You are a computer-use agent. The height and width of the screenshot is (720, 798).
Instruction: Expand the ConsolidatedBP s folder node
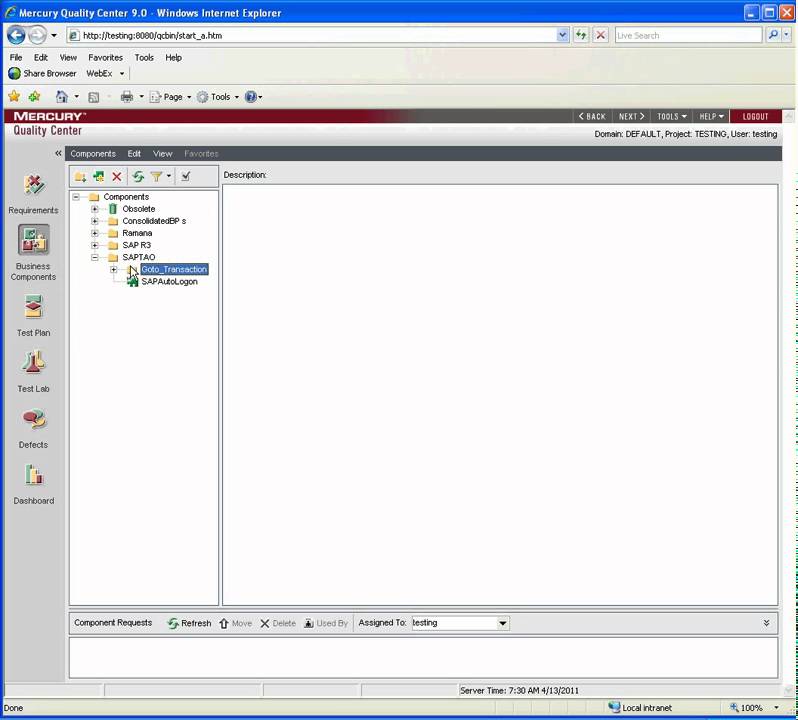click(95, 221)
